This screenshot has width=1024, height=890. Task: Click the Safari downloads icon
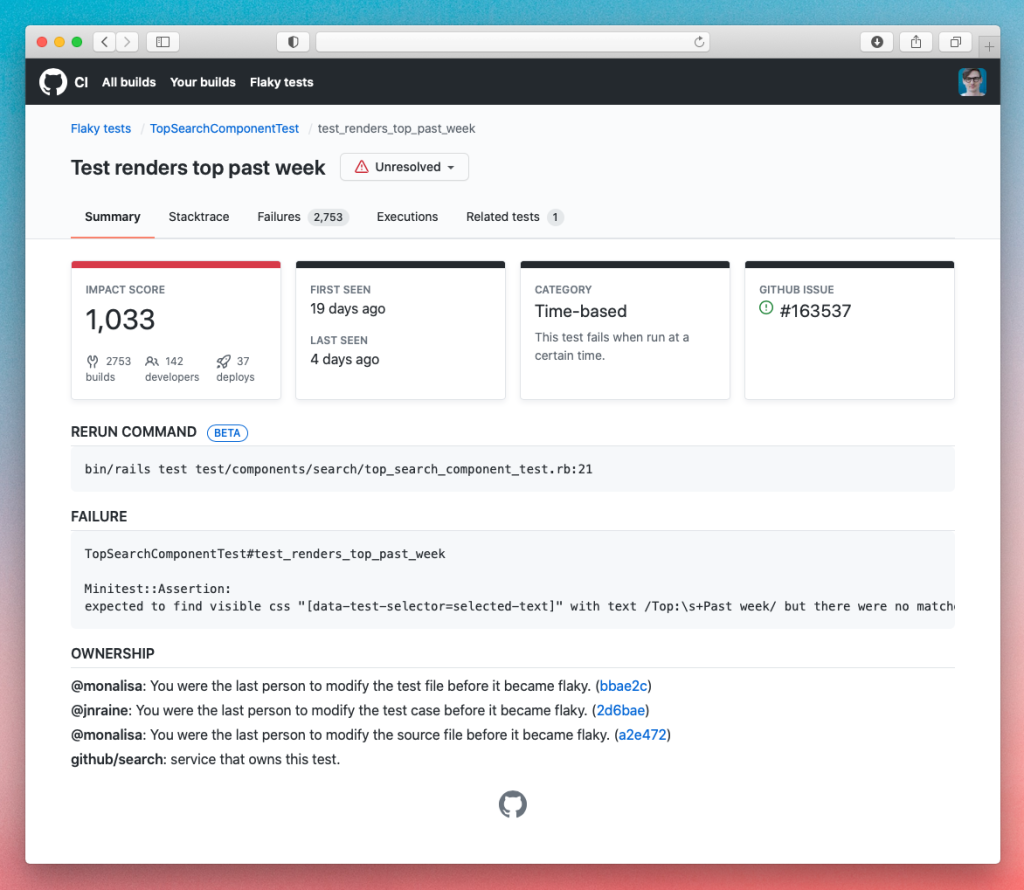pyautogui.click(x=877, y=42)
